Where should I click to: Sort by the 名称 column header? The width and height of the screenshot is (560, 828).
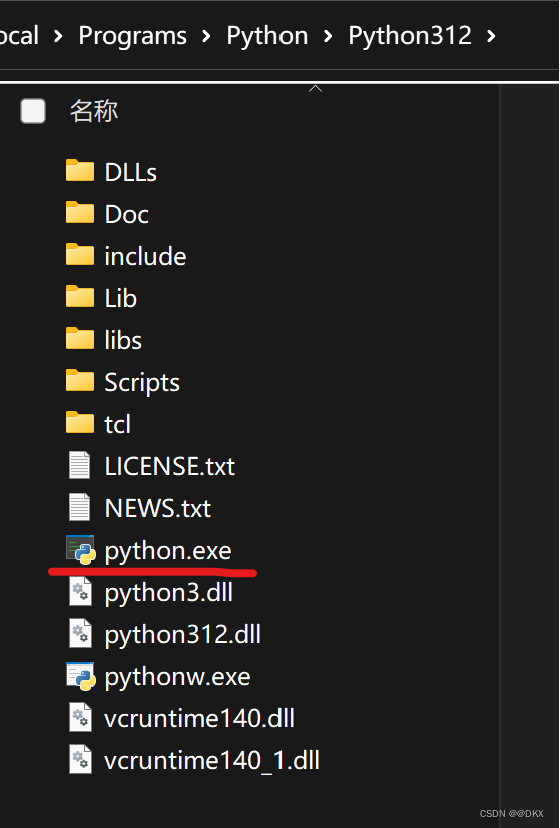point(94,111)
